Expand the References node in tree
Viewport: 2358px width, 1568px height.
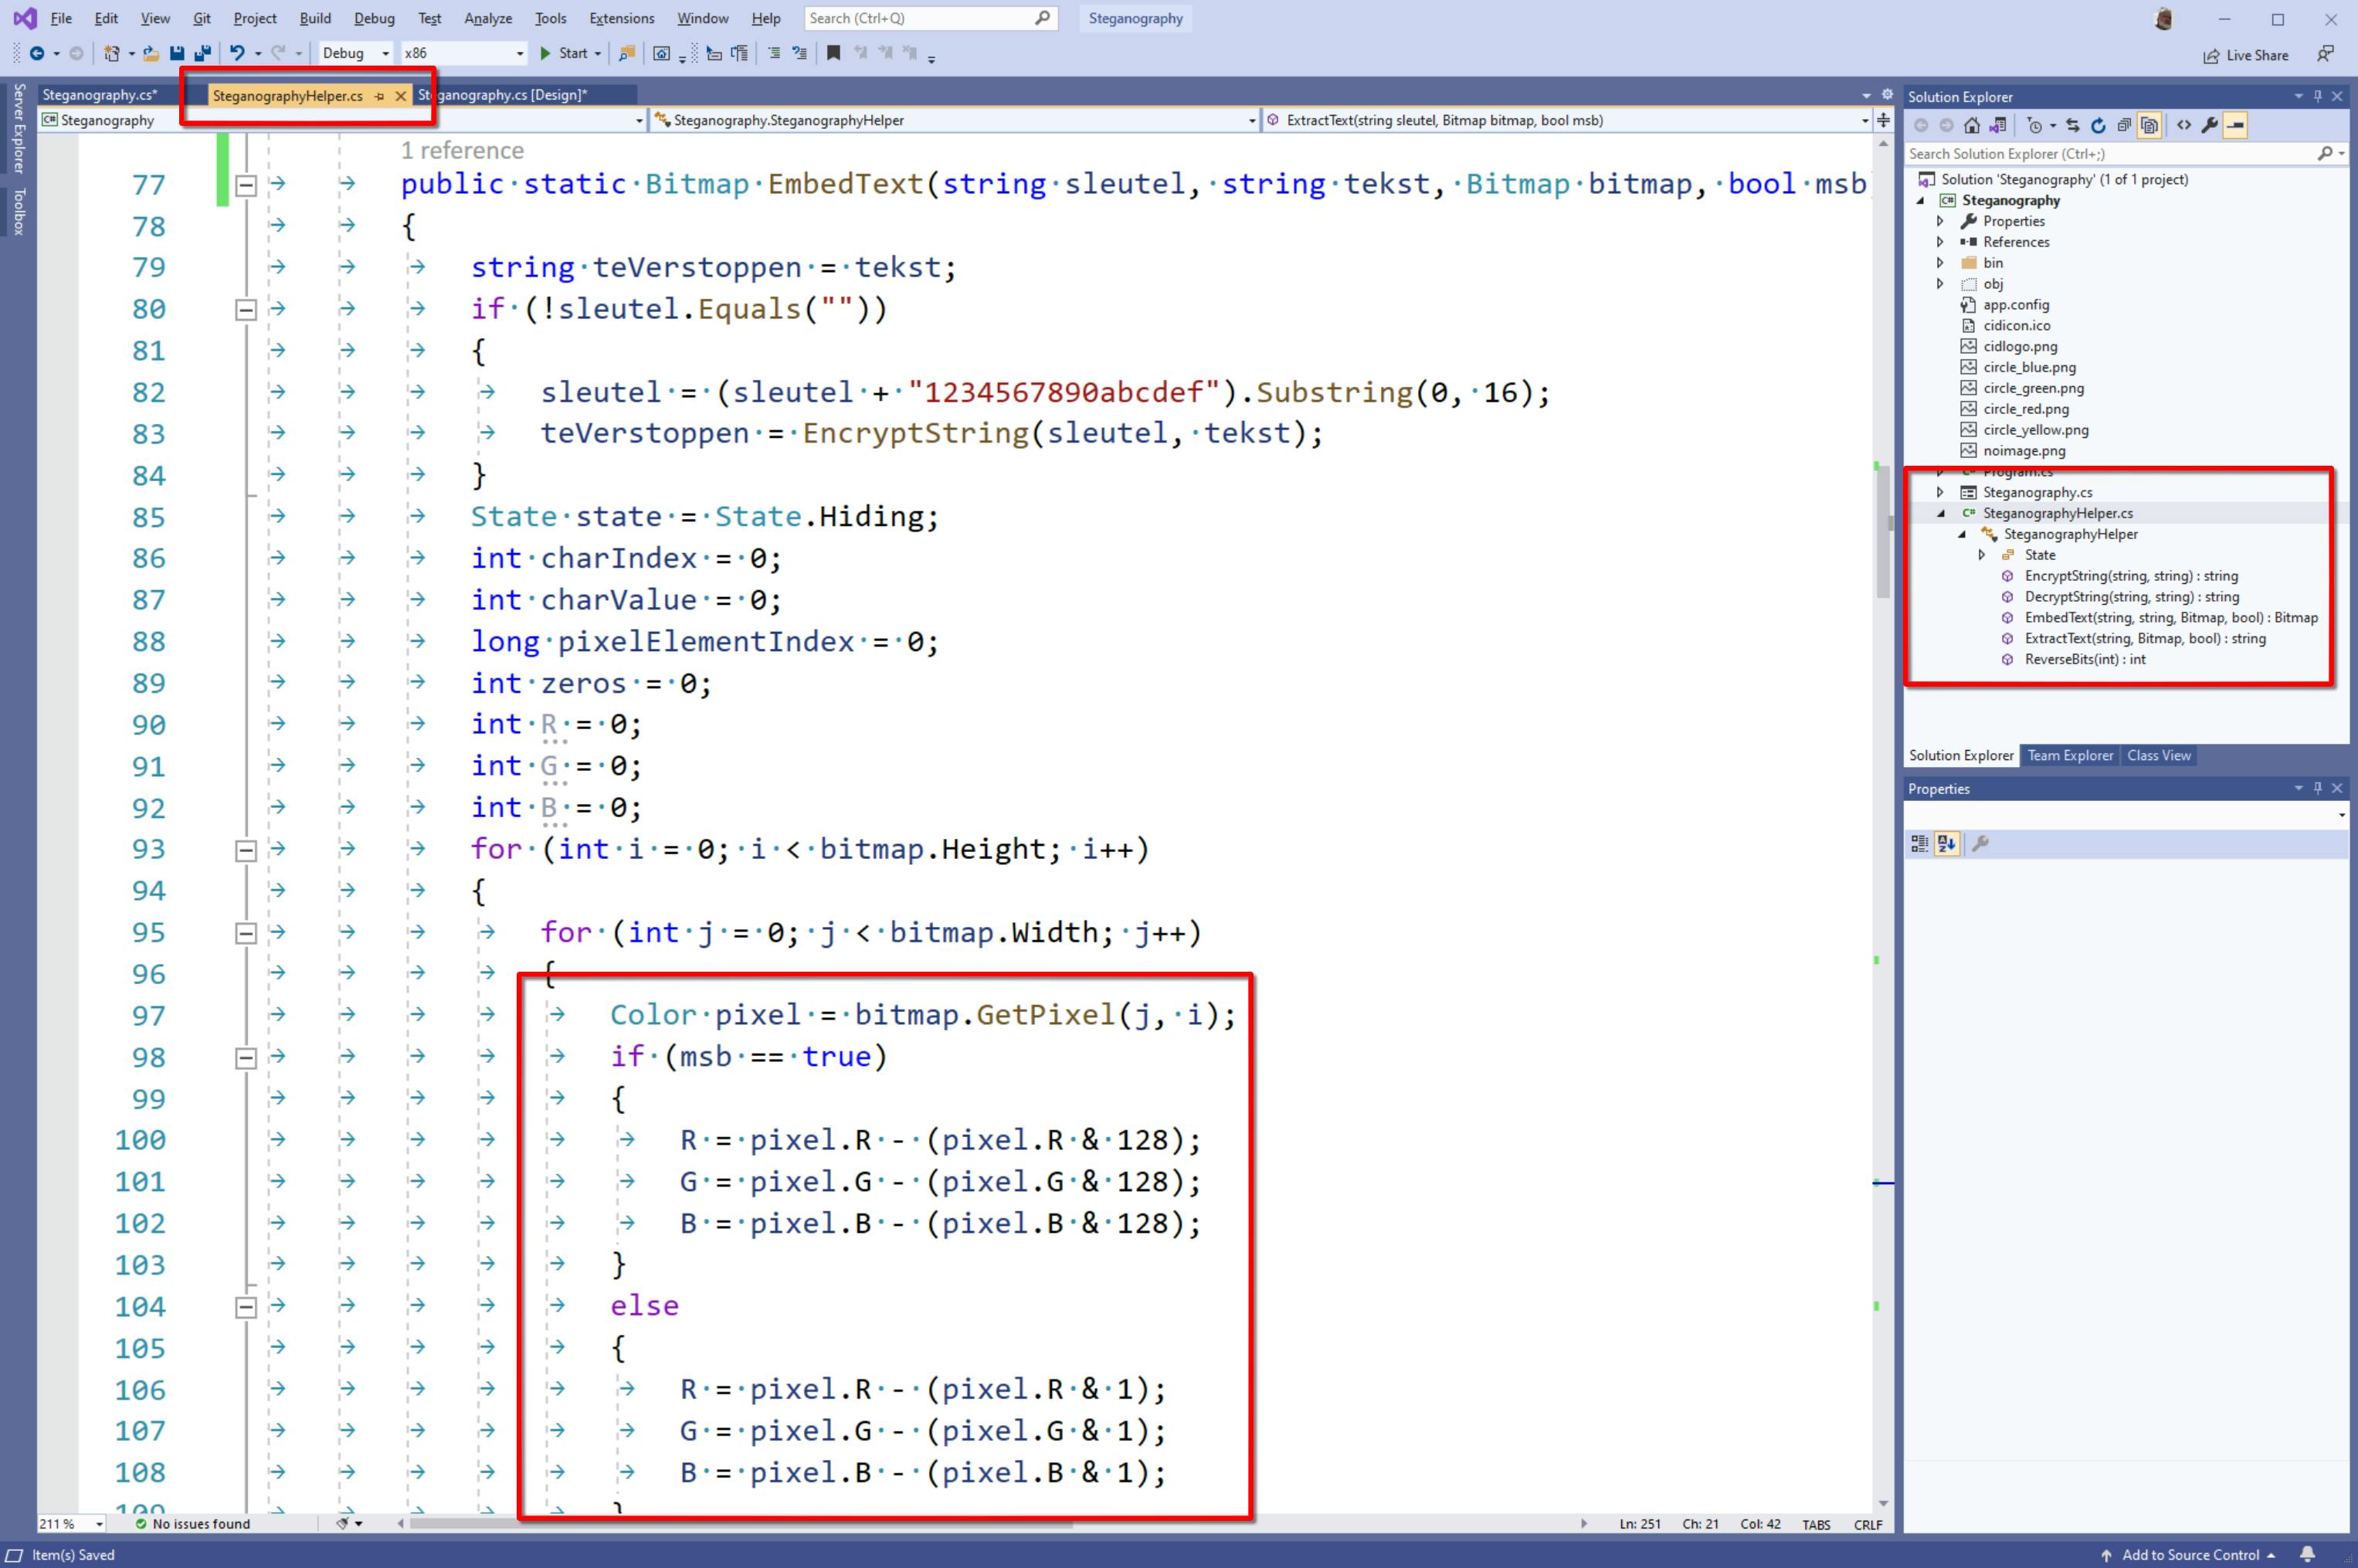click(1940, 242)
